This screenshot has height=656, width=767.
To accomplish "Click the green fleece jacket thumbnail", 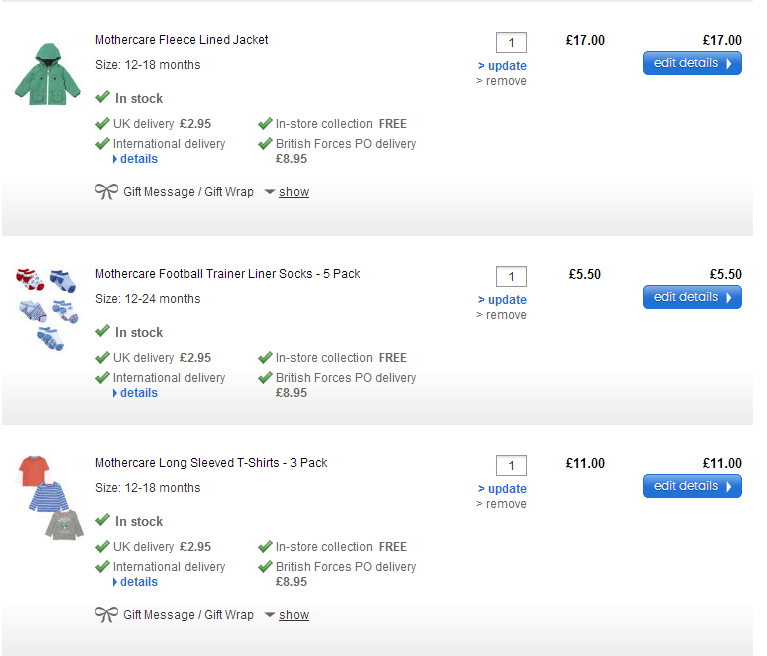I will pyautogui.click(x=39, y=70).
